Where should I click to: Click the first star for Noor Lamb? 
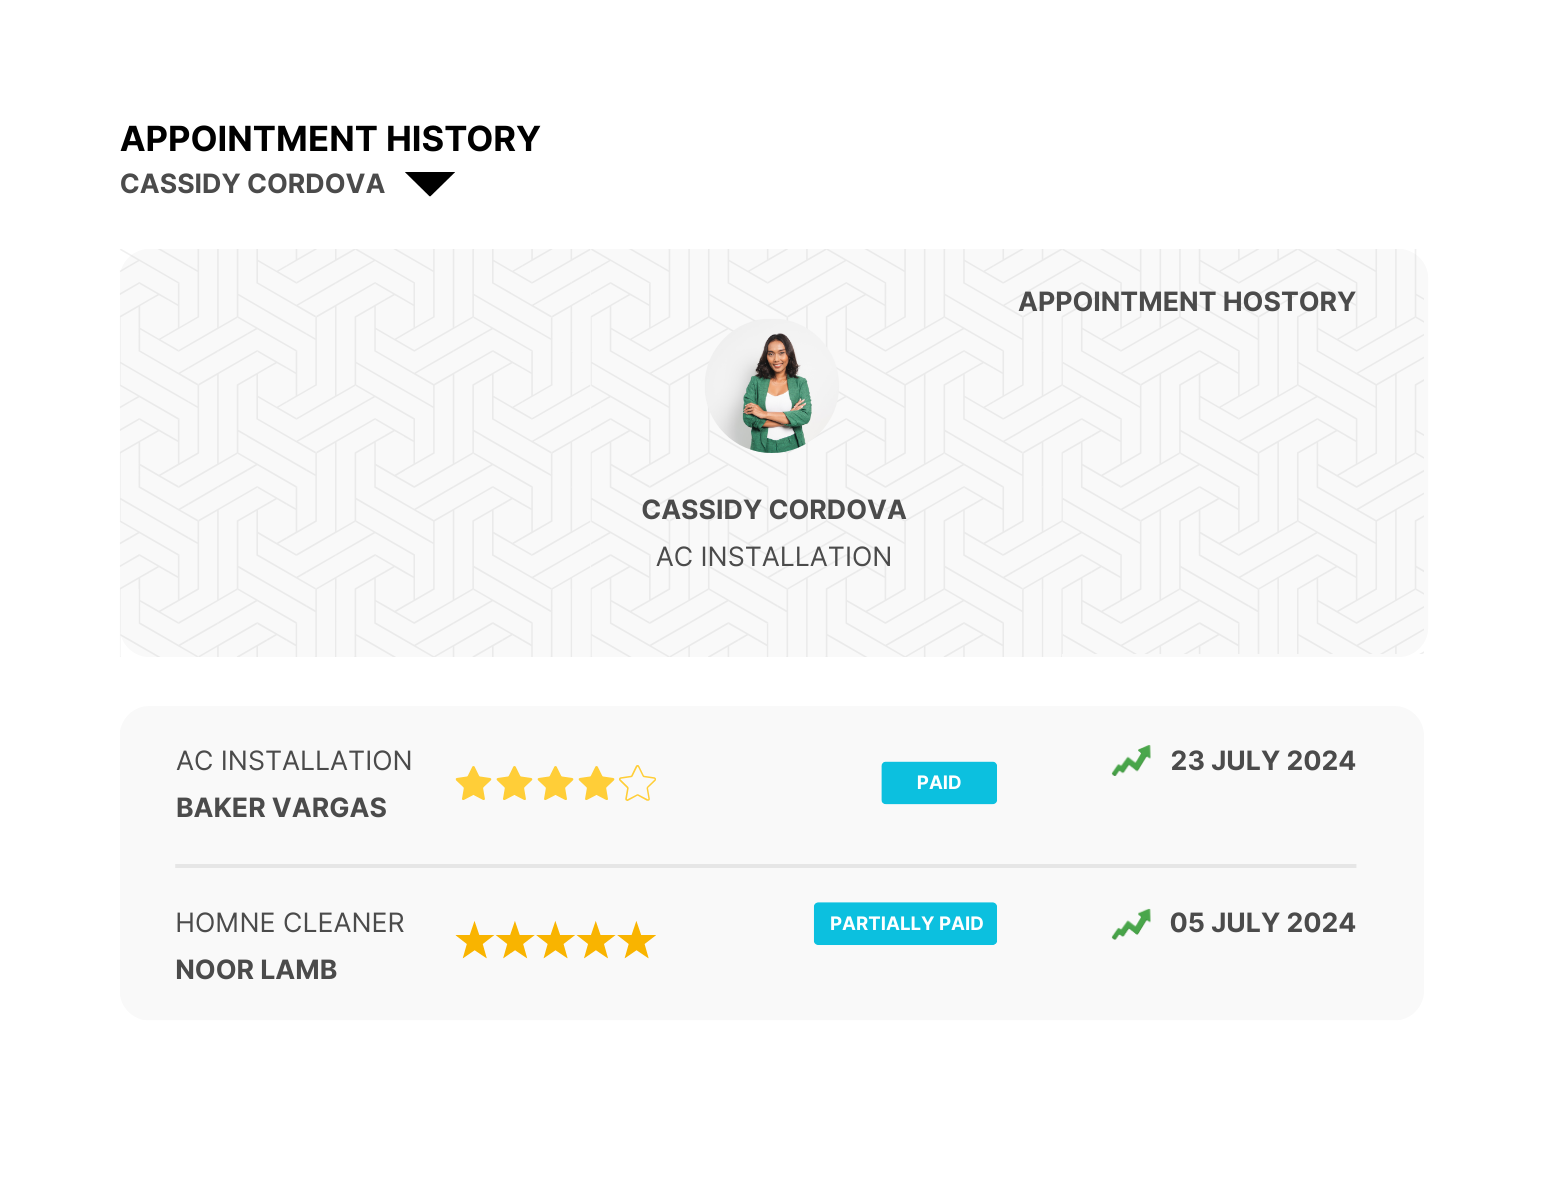coord(474,941)
